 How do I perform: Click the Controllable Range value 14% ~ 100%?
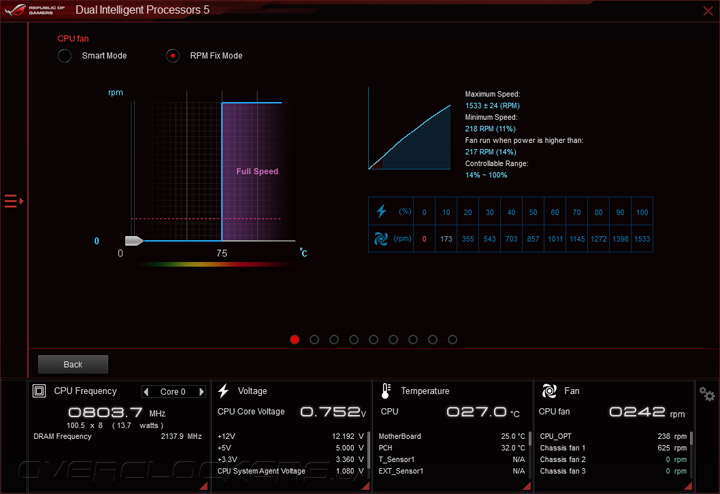(486, 175)
